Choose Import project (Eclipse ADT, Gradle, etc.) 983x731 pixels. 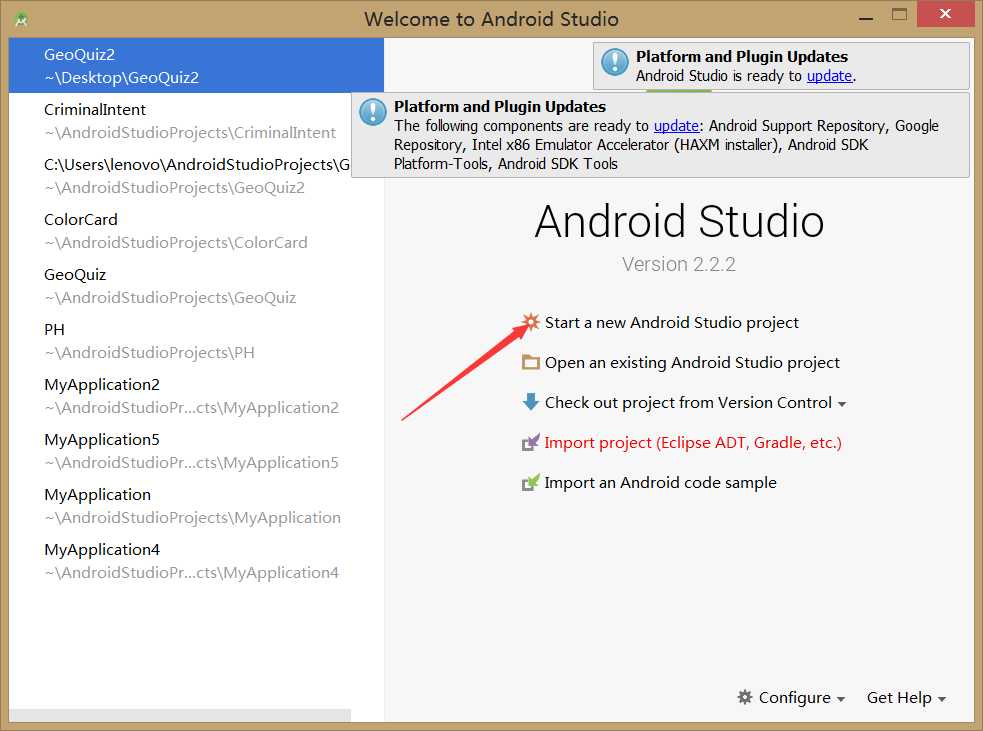click(693, 443)
